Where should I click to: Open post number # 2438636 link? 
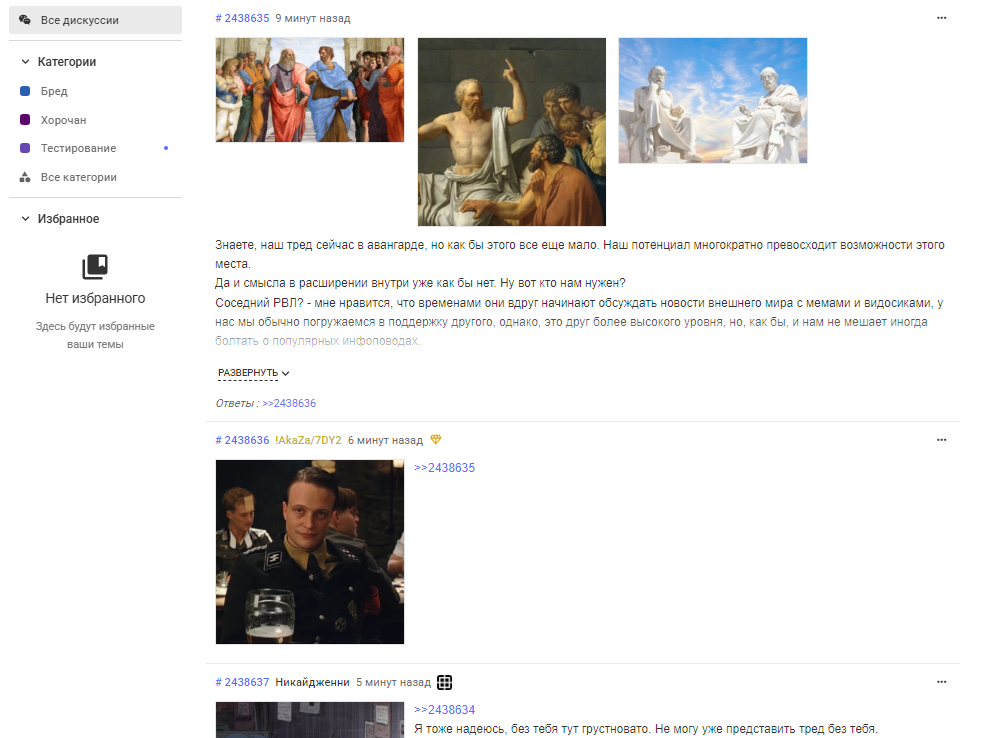pyautogui.click(x=242, y=440)
